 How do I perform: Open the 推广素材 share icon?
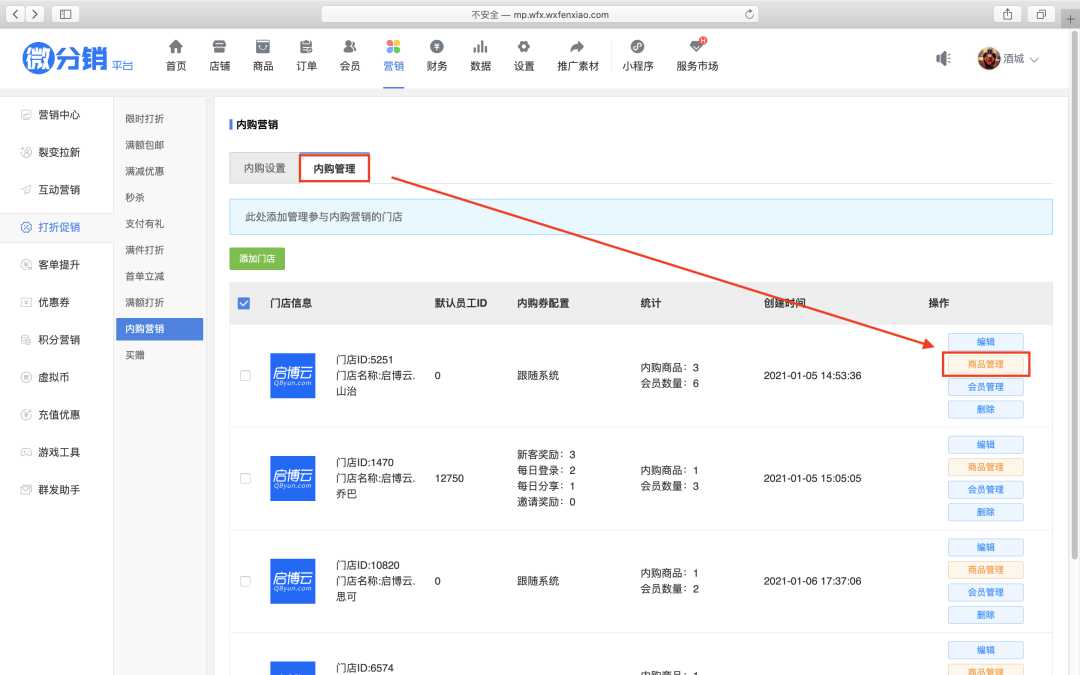tap(577, 48)
